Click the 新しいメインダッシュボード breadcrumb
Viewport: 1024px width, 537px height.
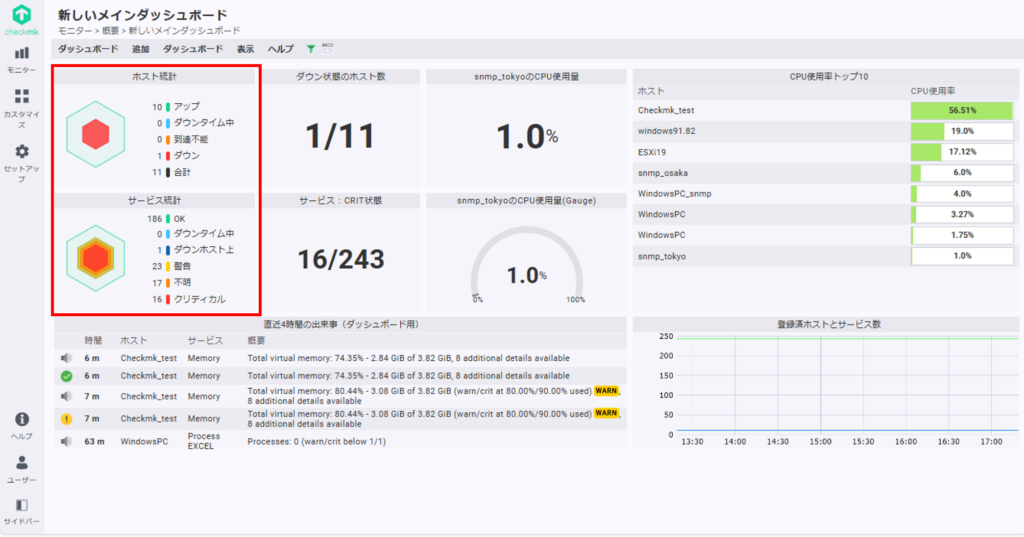[x=184, y=31]
